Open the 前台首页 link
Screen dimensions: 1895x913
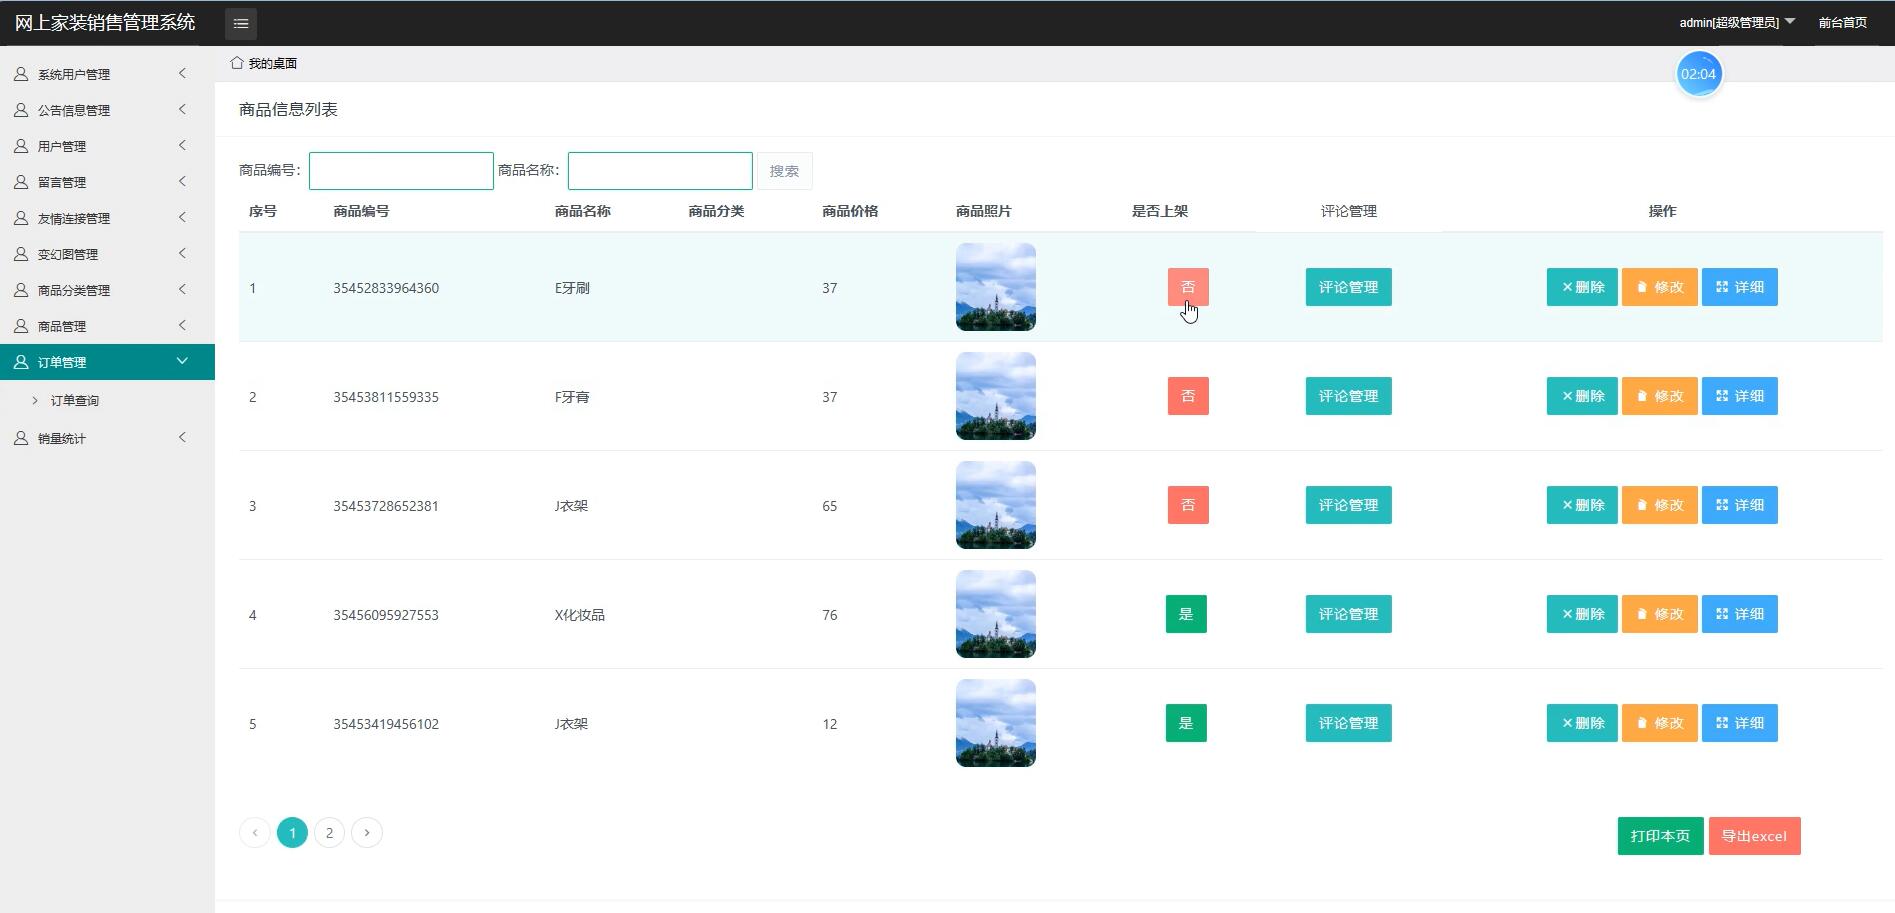pyautogui.click(x=1842, y=22)
